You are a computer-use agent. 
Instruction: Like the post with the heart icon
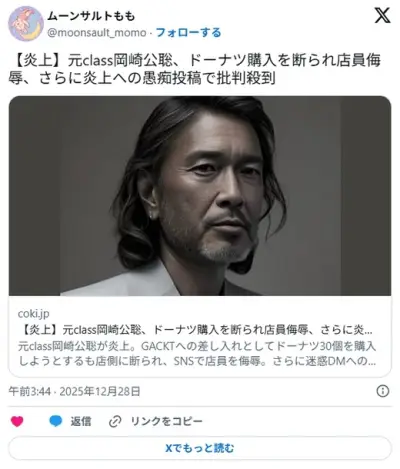point(17,421)
